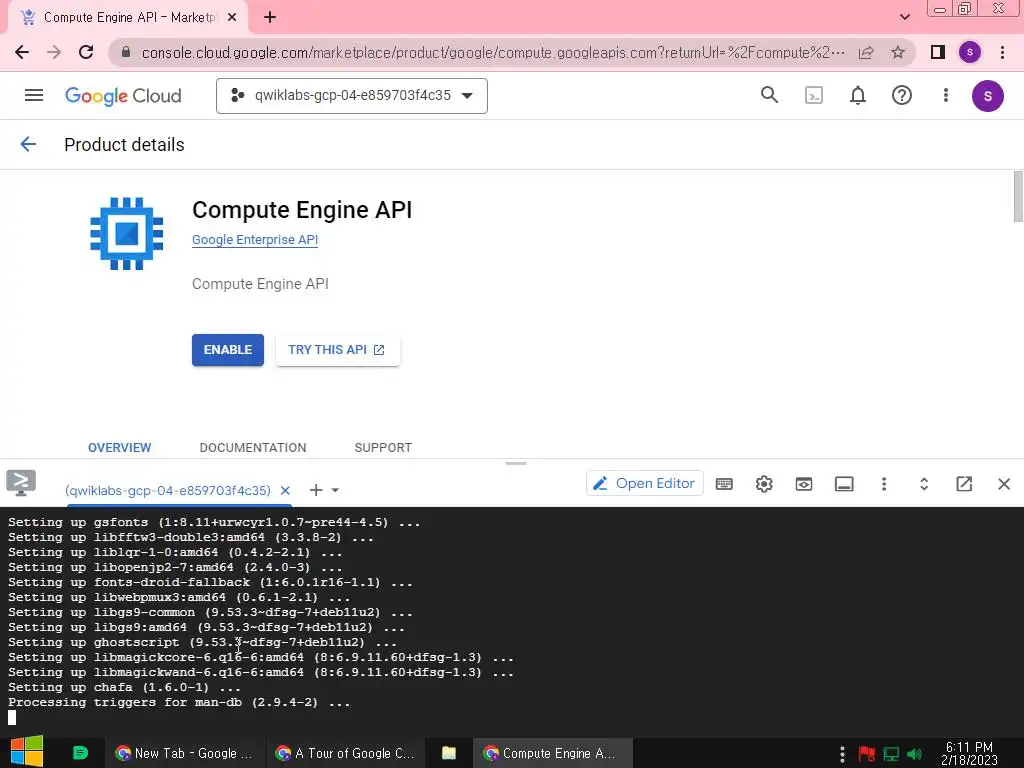Select the qwiklabs Cloud Shell terminal tab
The height and width of the screenshot is (768, 1024).
(168, 490)
